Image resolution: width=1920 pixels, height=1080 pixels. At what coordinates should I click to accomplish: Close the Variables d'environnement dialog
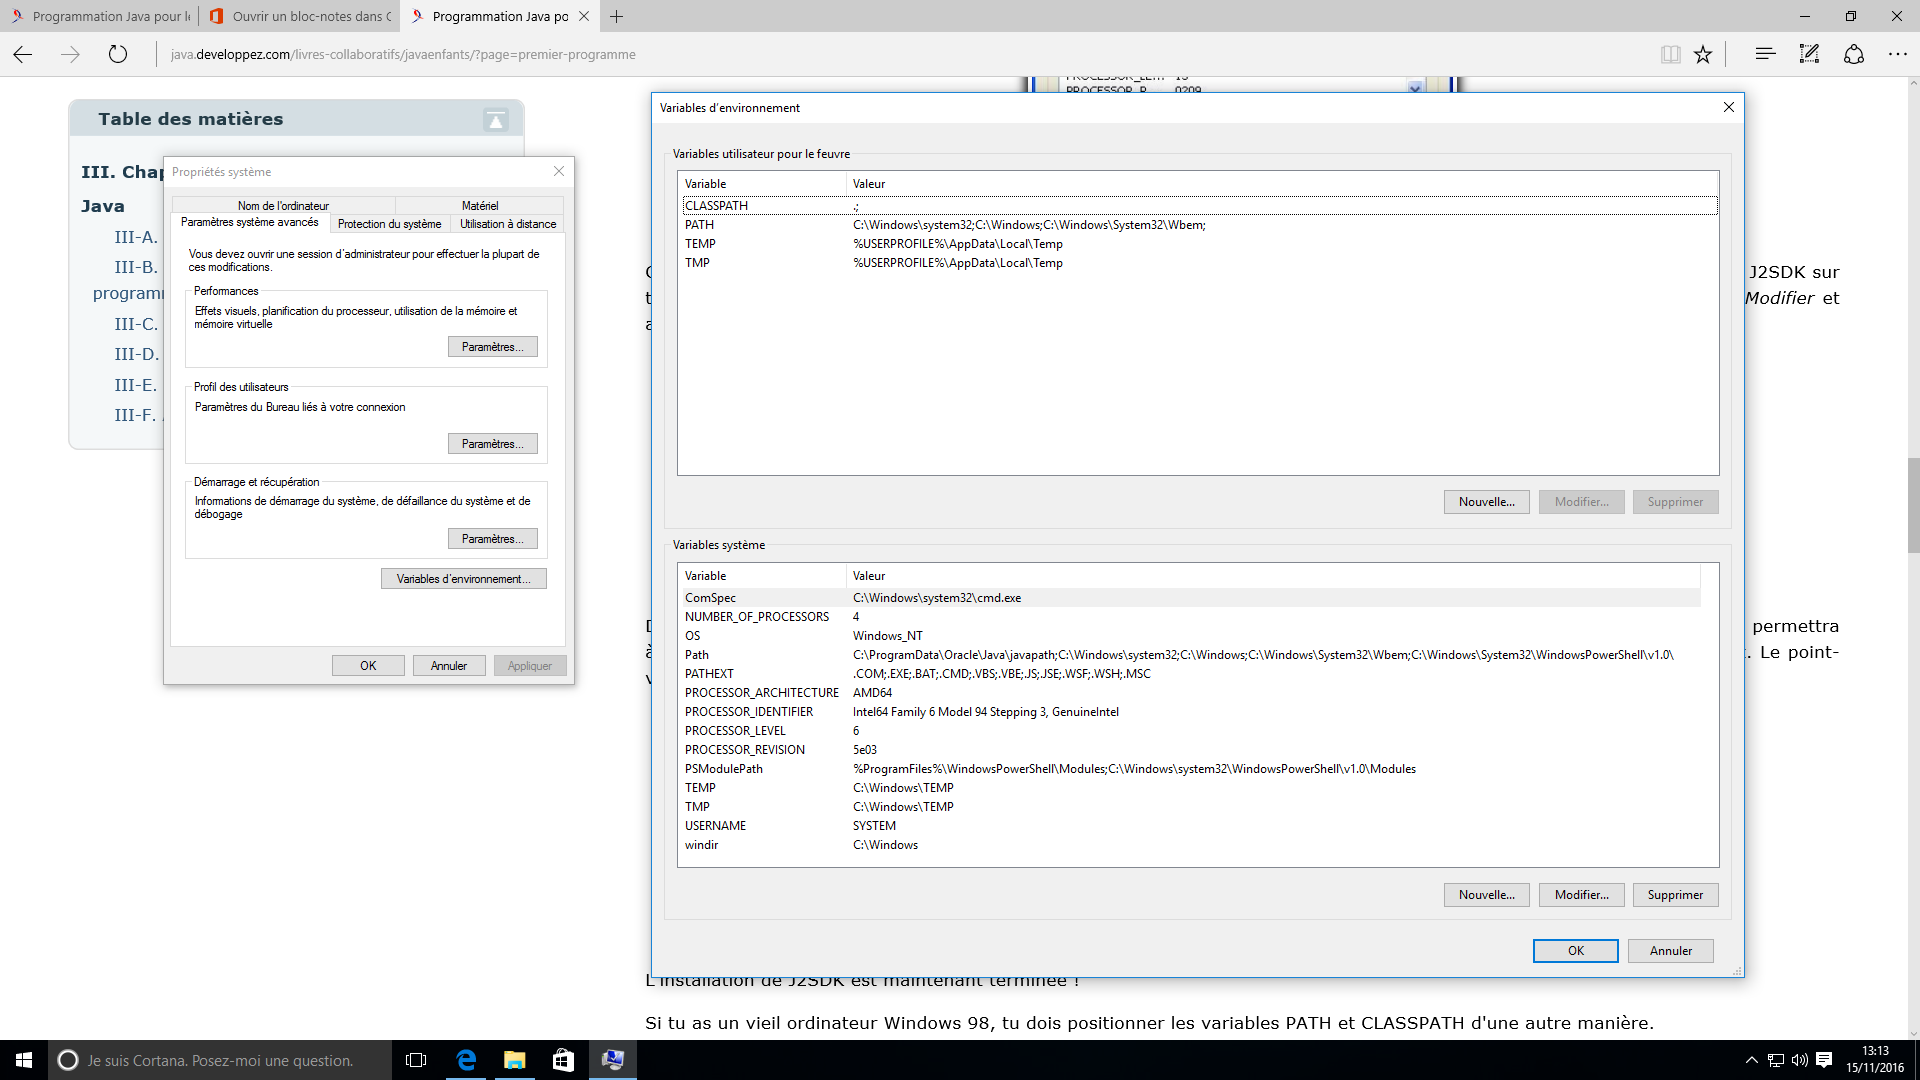[1729, 107]
